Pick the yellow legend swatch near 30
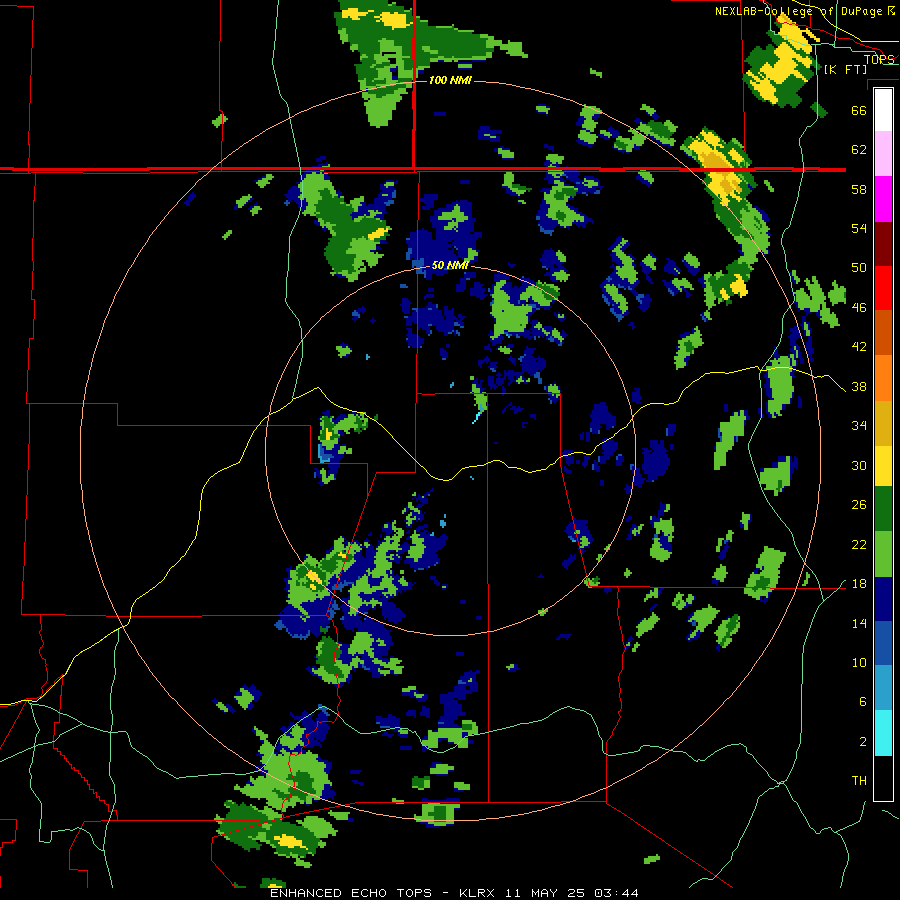The width and height of the screenshot is (900, 900). pos(883,465)
